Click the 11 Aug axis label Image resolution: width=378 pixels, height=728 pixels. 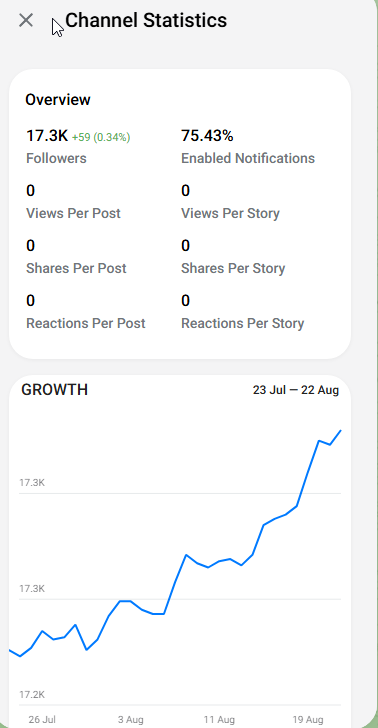click(x=219, y=720)
